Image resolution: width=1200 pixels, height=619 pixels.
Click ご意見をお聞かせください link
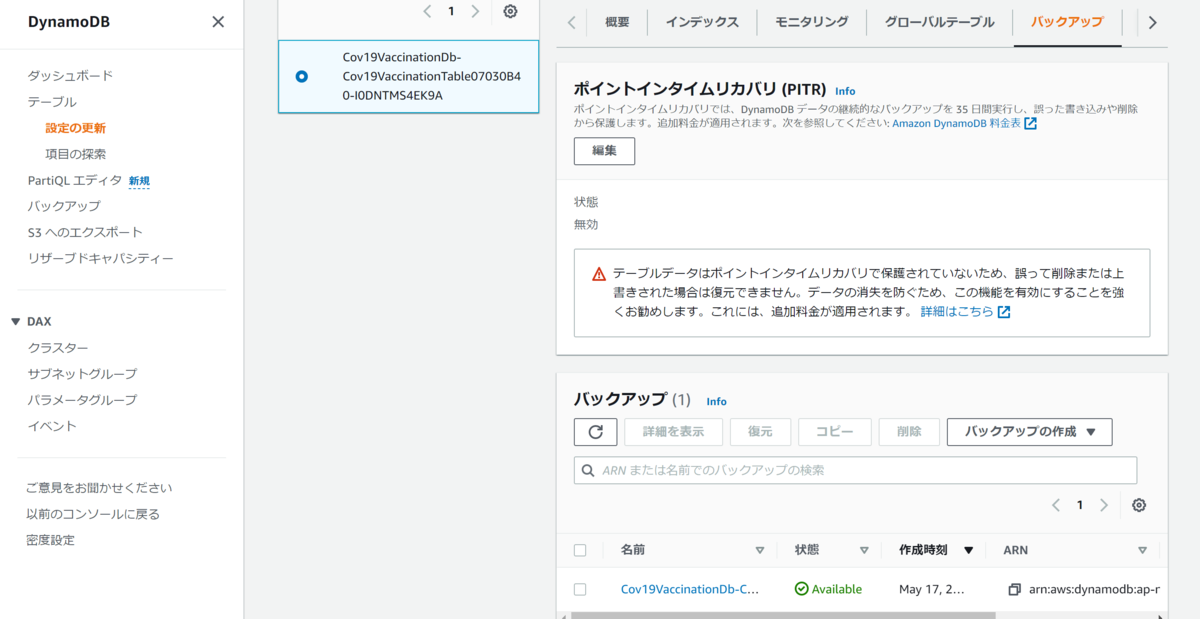pos(100,488)
